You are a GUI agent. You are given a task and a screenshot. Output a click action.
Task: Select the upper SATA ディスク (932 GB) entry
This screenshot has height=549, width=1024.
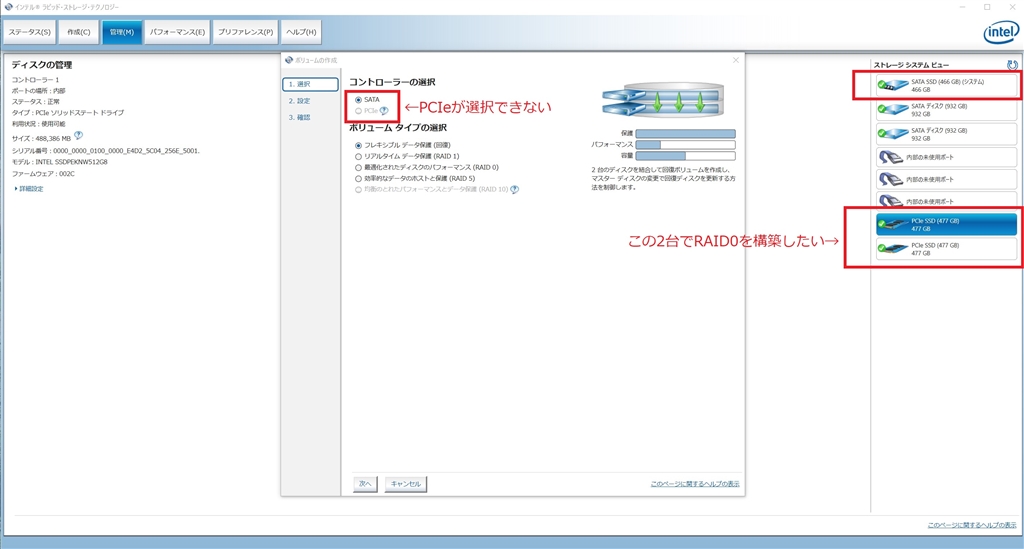(x=946, y=109)
